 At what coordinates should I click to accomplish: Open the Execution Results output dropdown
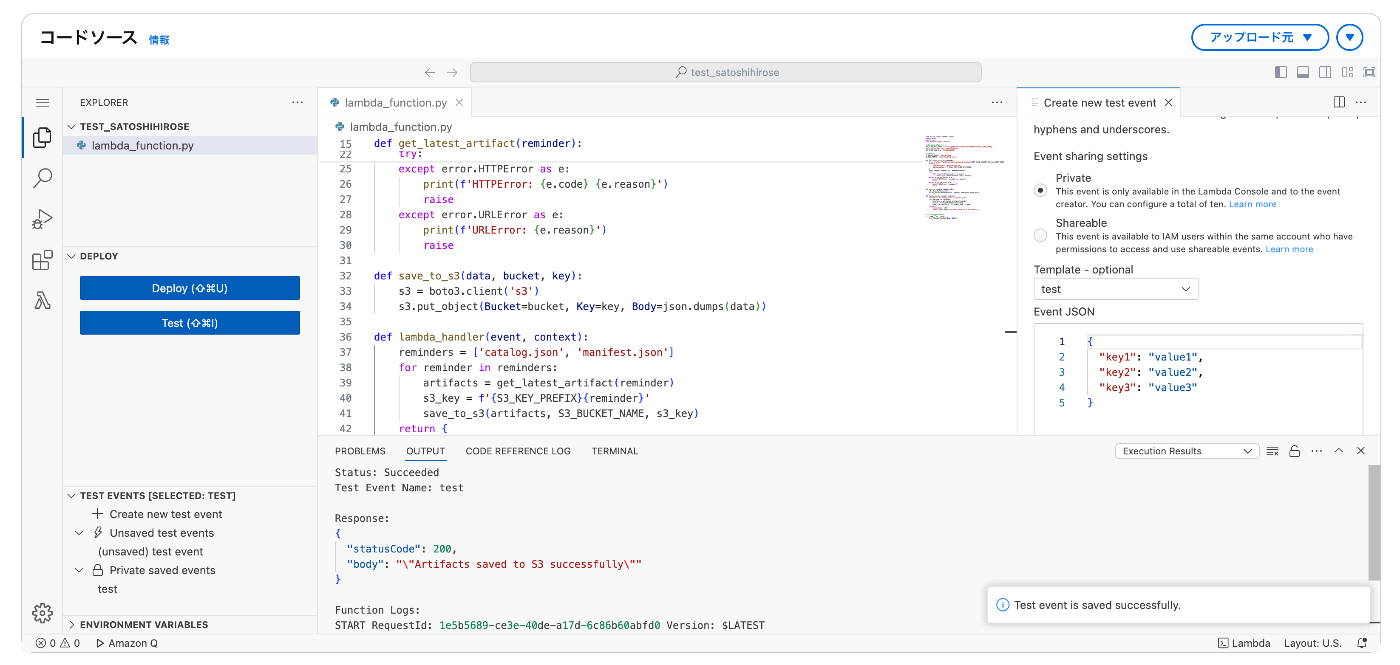[1186, 451]
